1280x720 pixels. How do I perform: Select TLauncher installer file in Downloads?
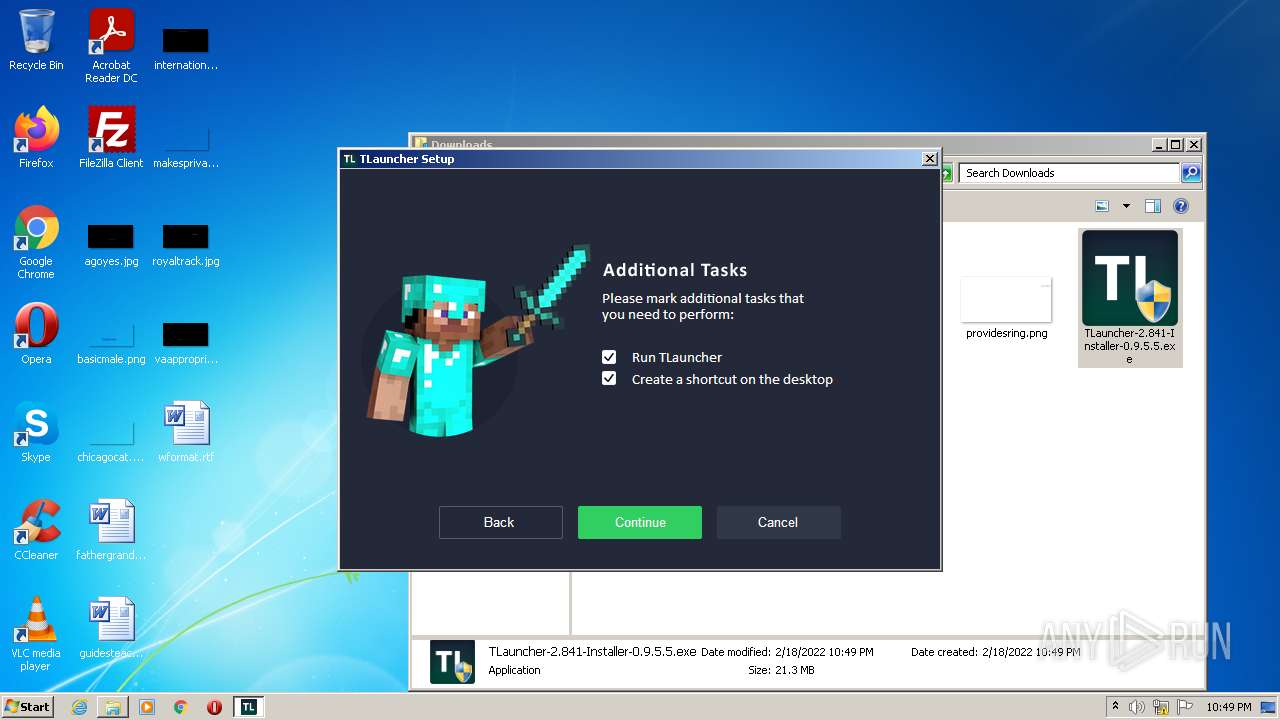pos(1130,297)
